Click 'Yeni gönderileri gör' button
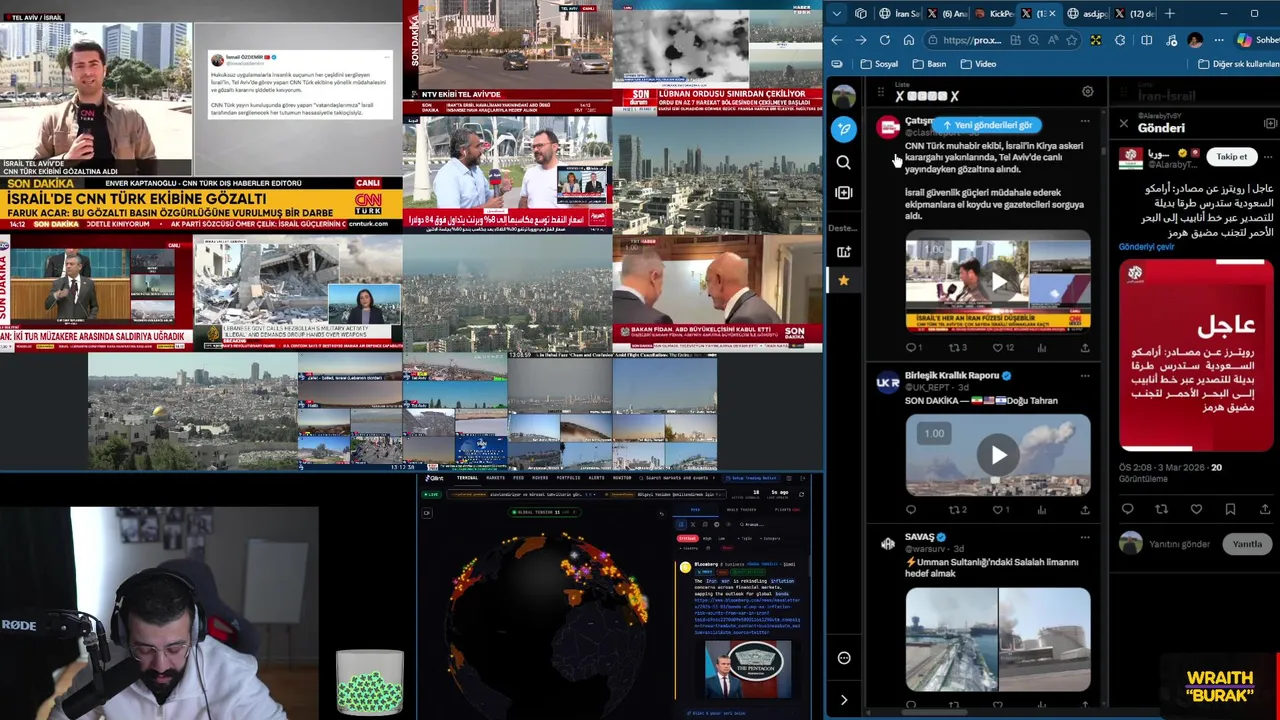 tap(988, 125)
